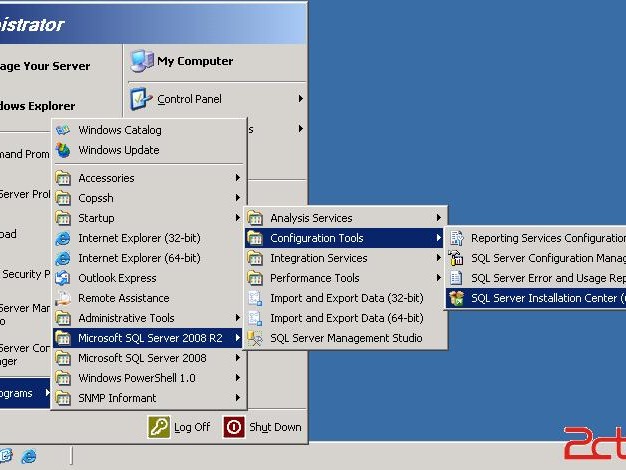Click the Accessories folder icon

(x=63, y=178)
